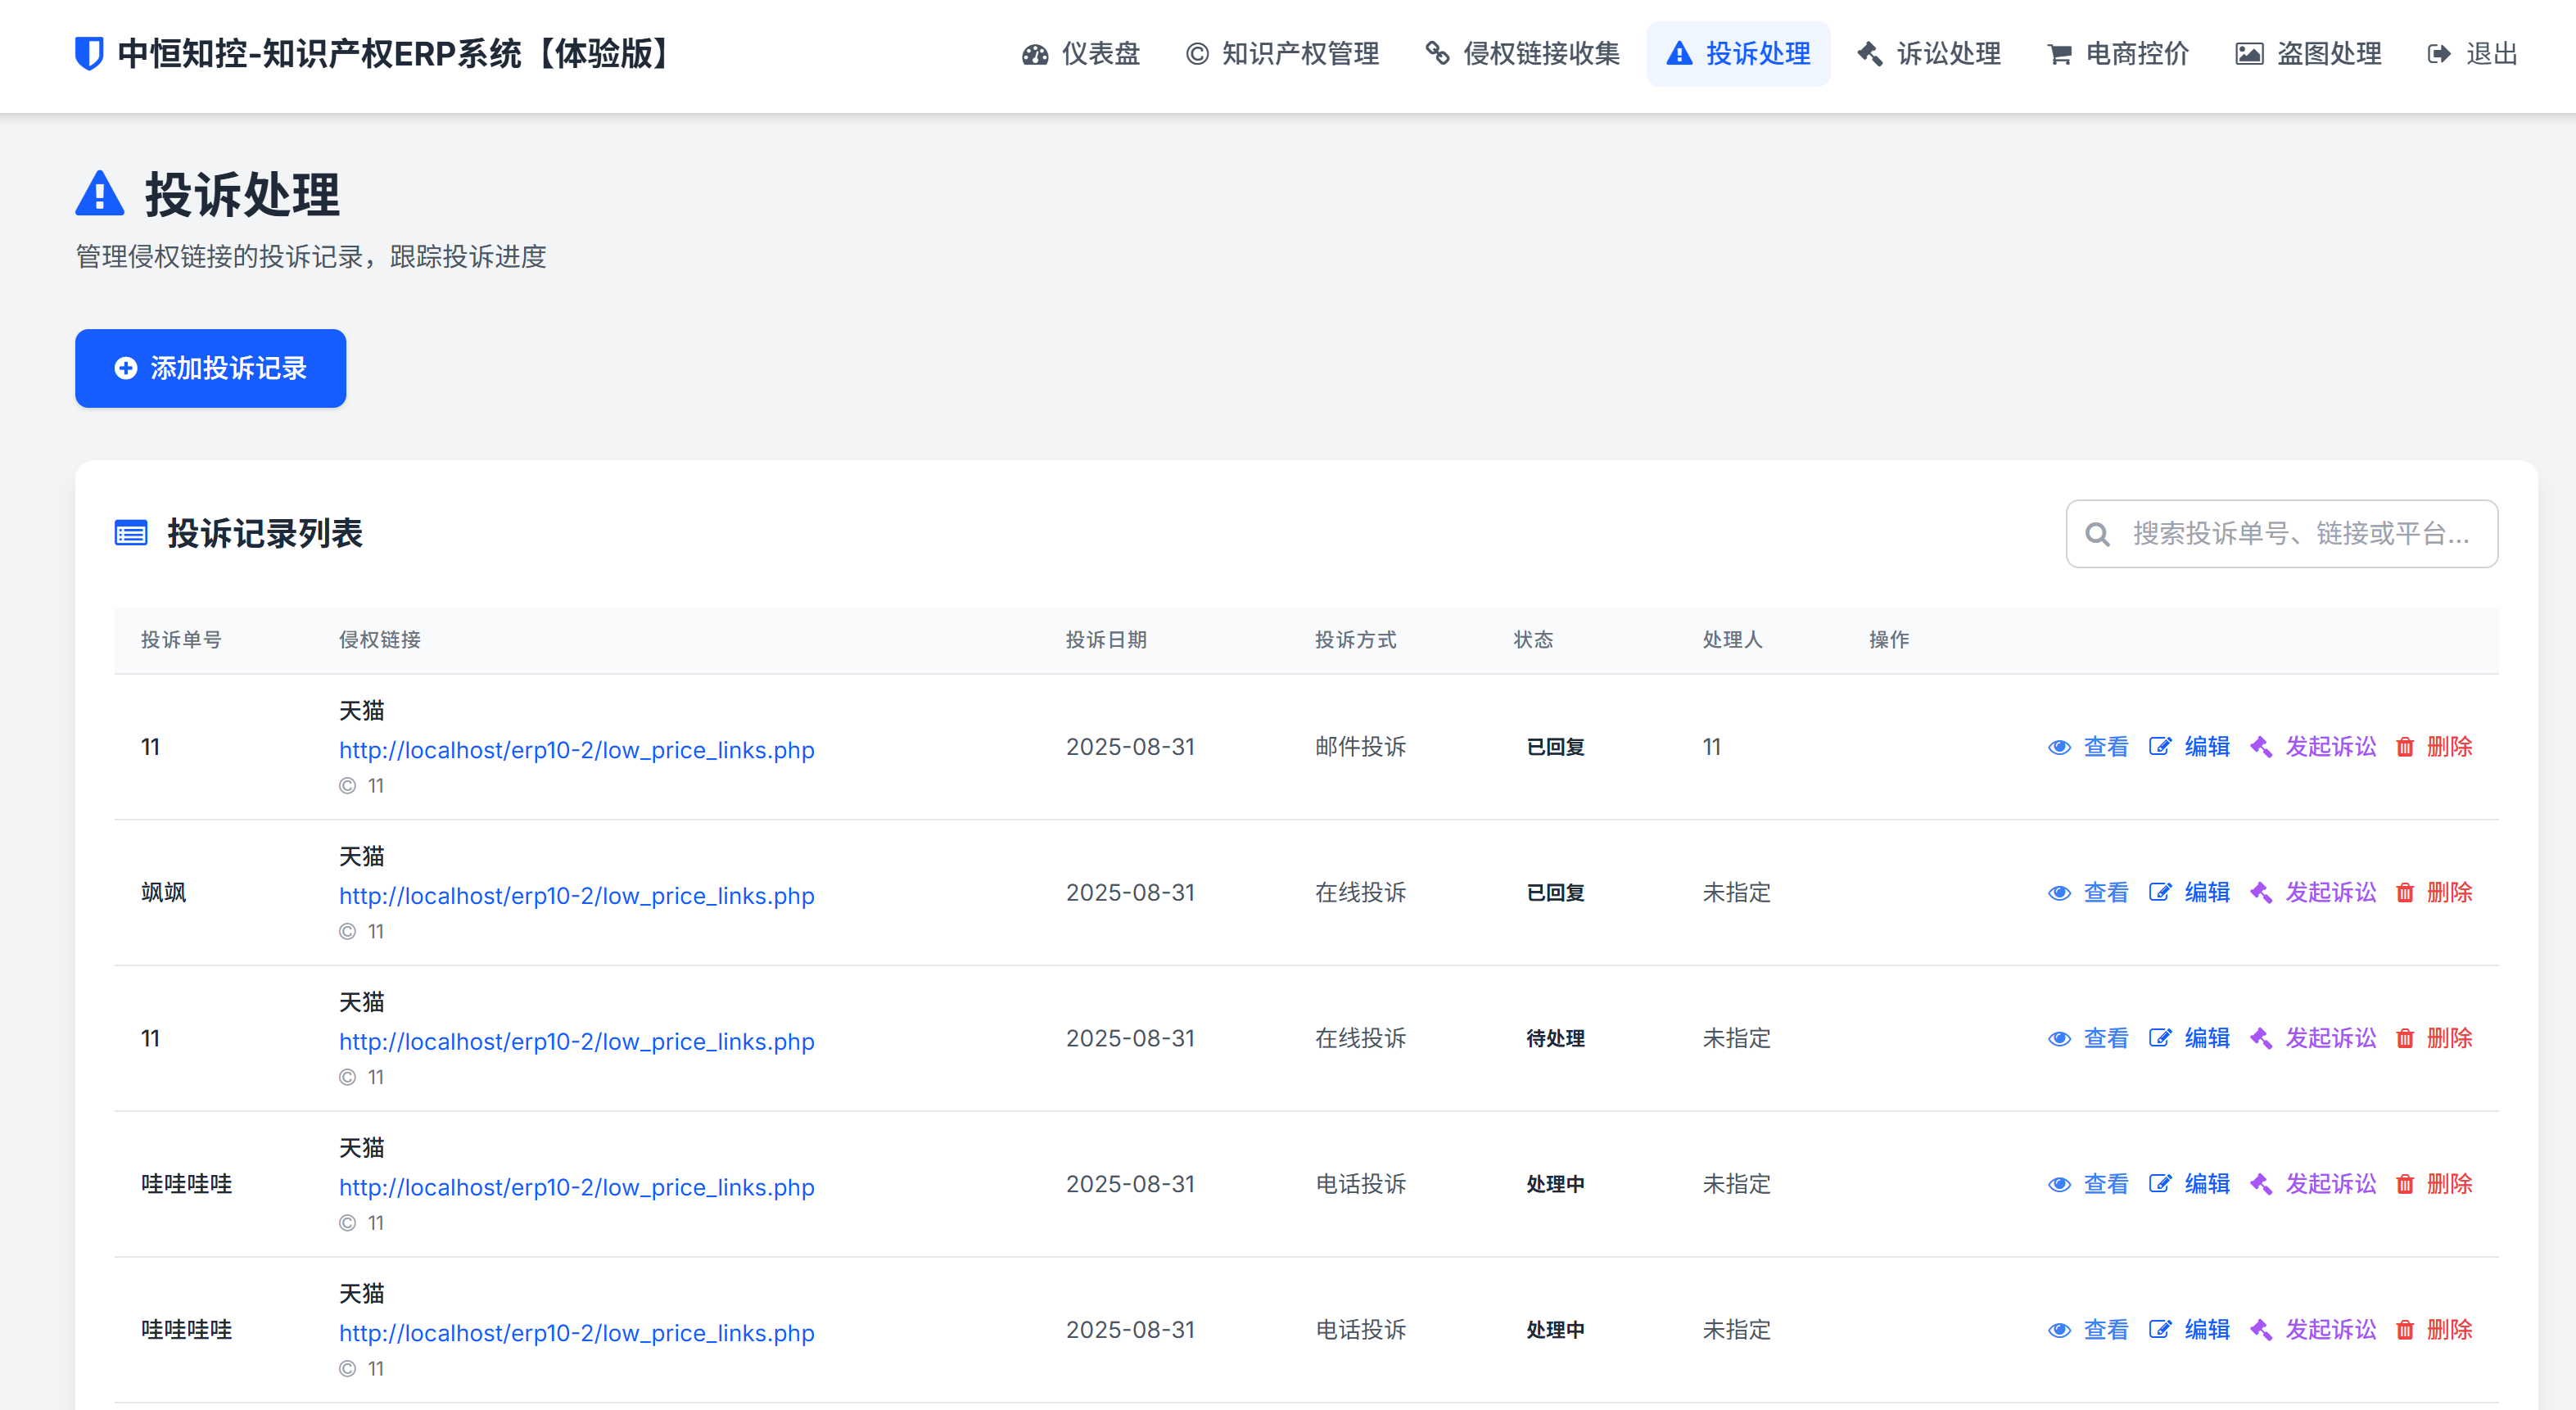Image resolution: width=2576 pixels, height=1410 pixels.
Task: View first complaint record via eye icon
Action: click(2059, 747)
